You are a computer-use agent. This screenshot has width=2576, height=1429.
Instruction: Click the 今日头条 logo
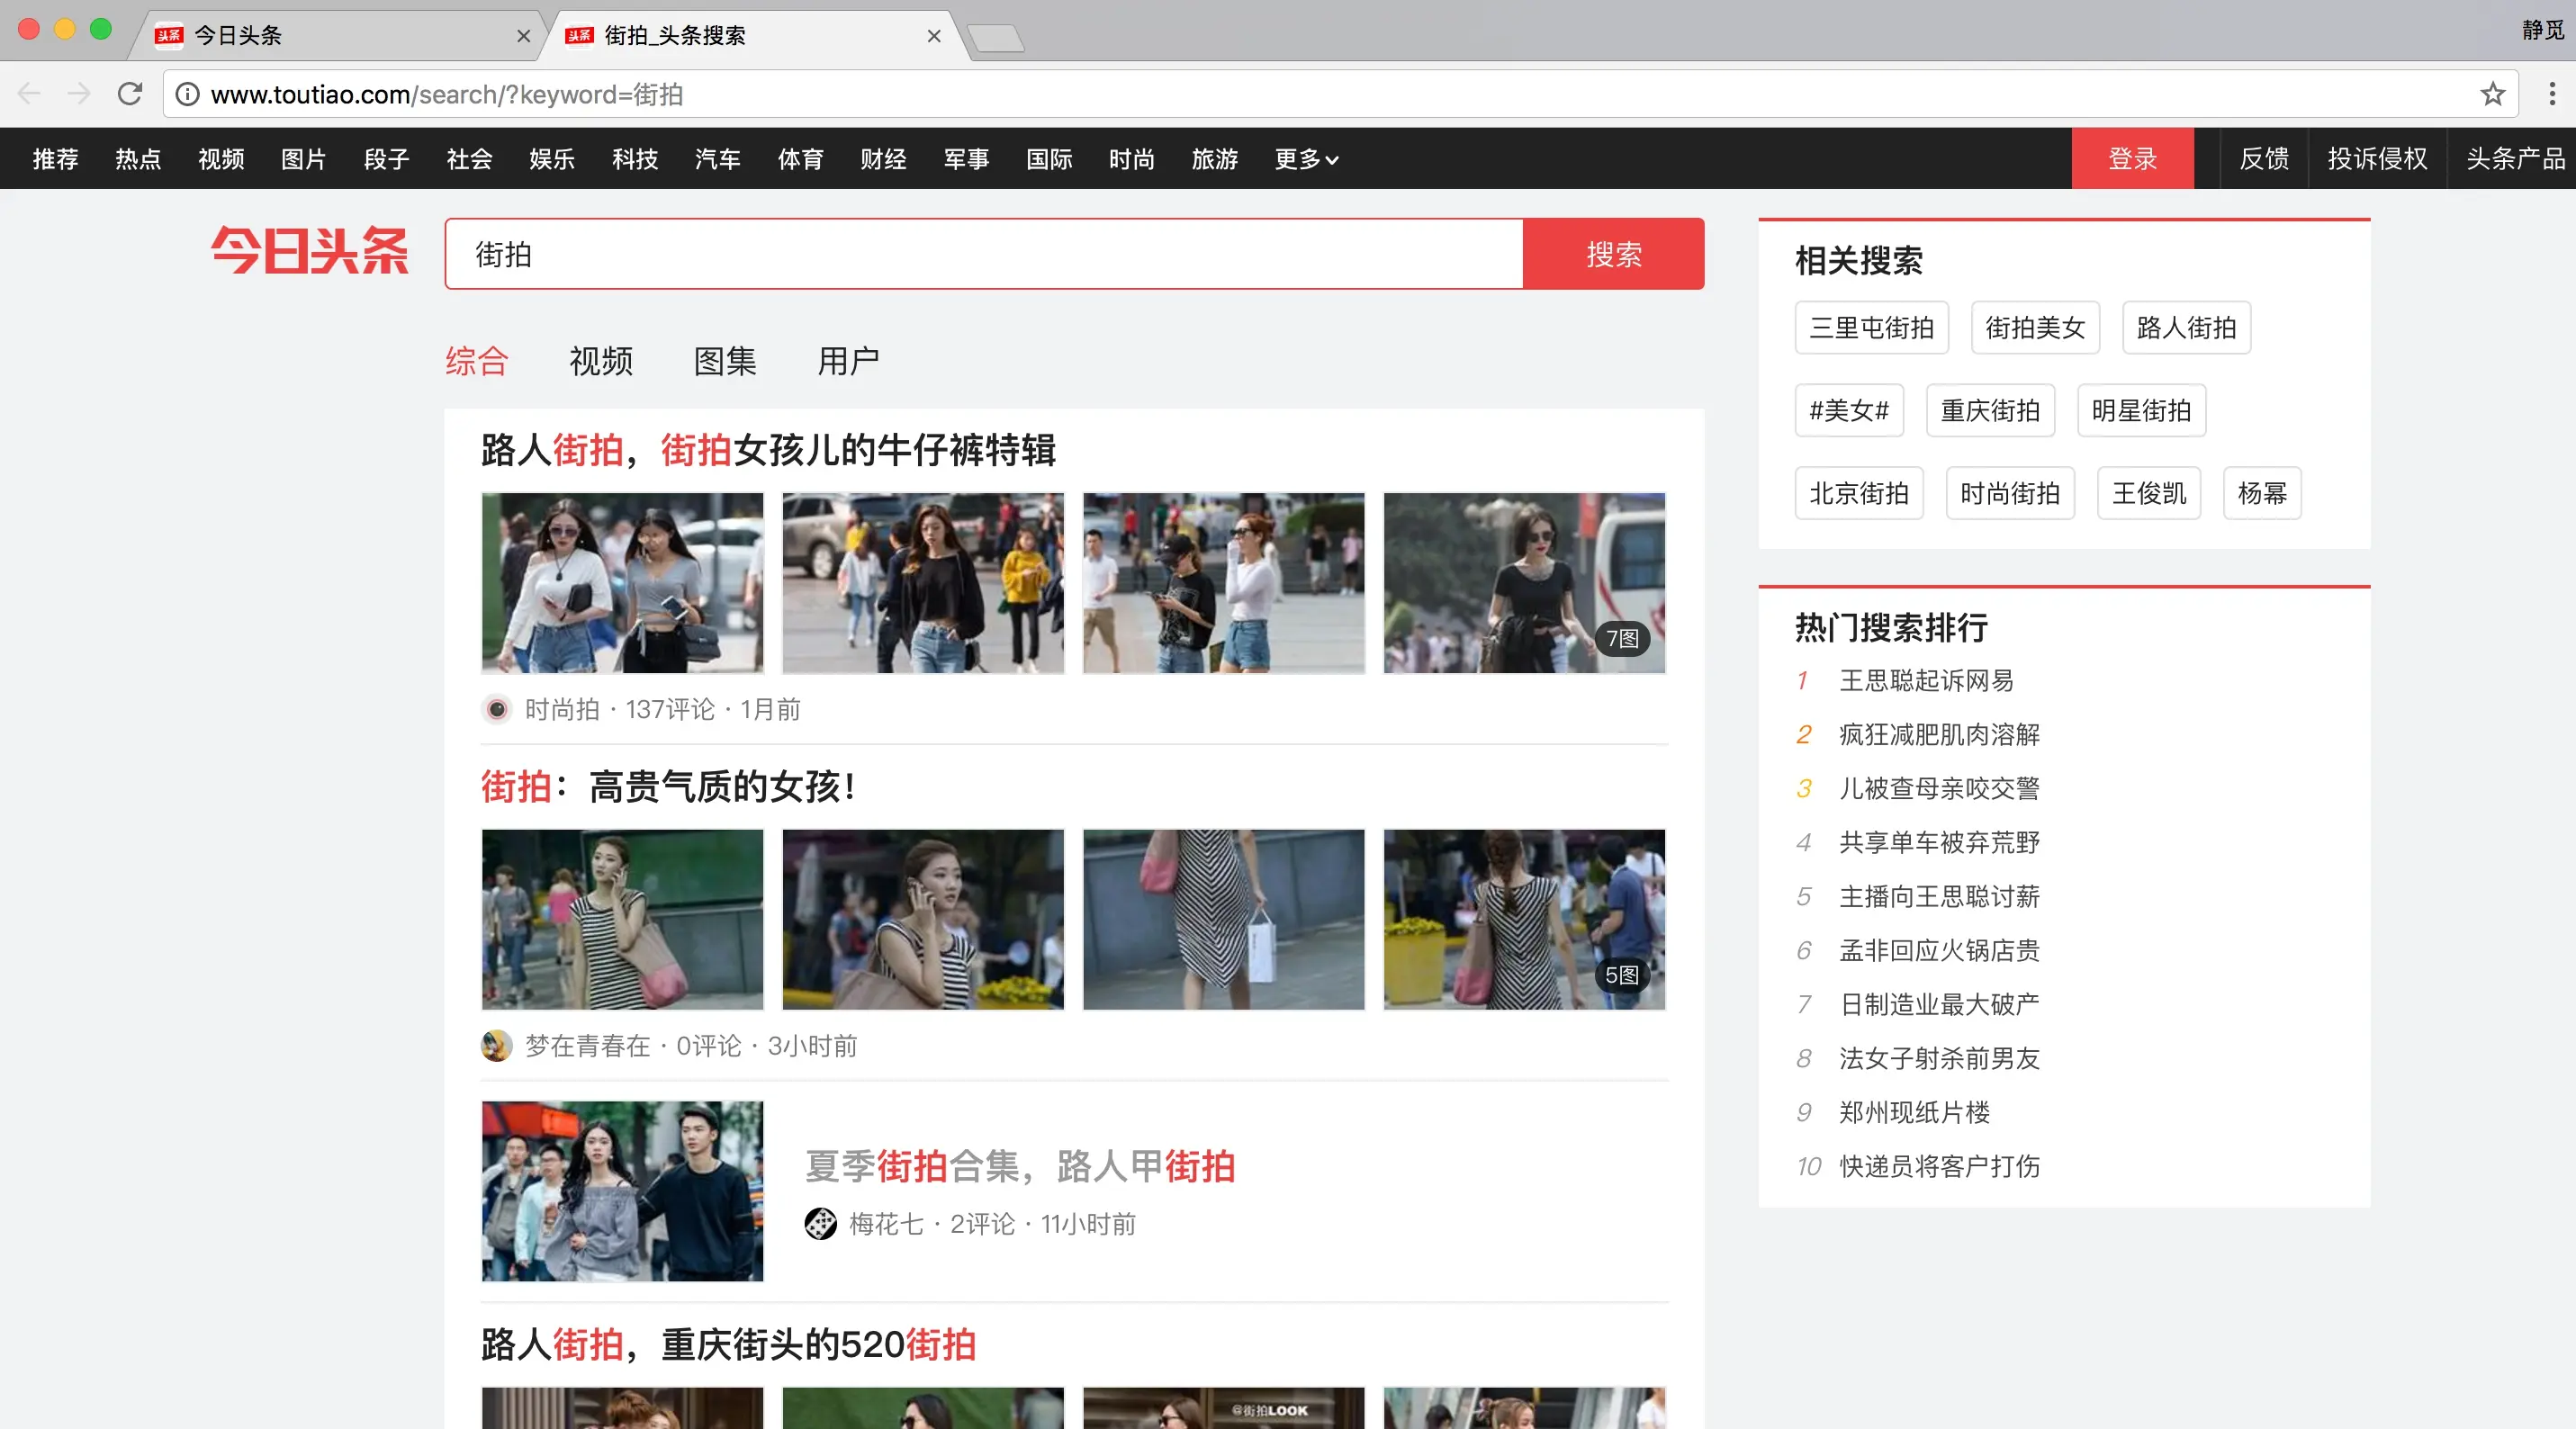tap(309, 251)
